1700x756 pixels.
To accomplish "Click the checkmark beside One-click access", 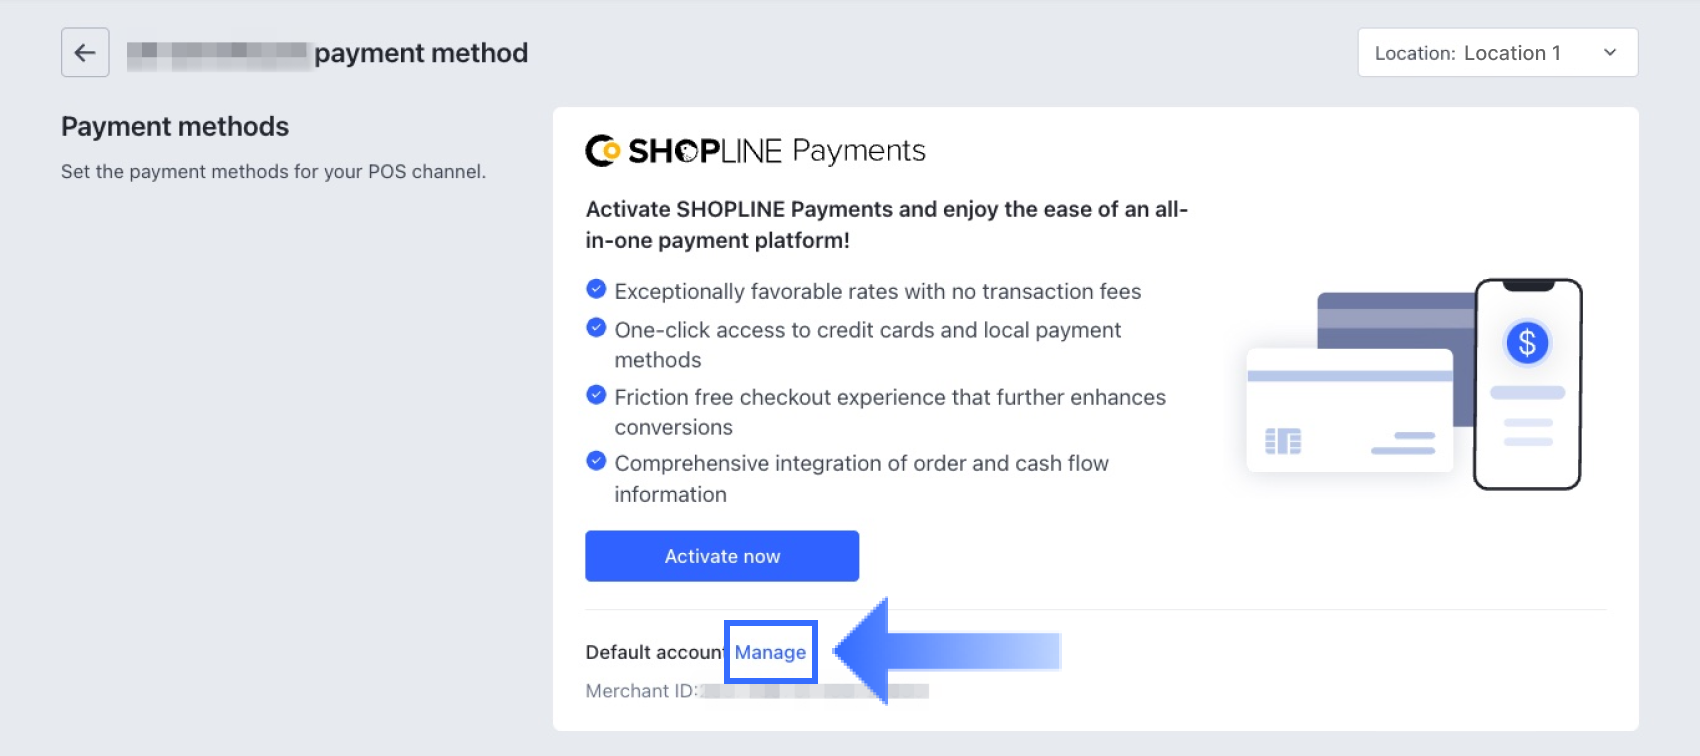I will point(596,328).
